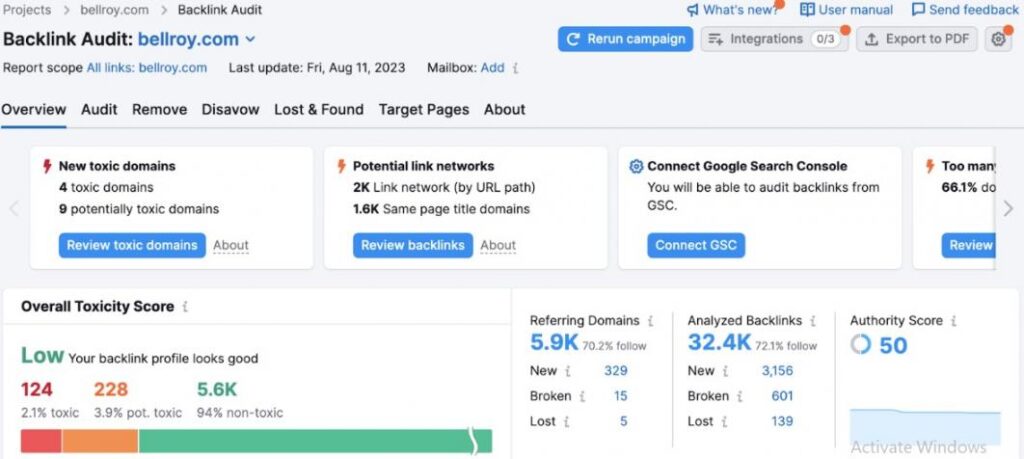This screenshot has height=459, width=1024.
Task: Click info icon beside Referring Domains Lost
Action: (566, 422)
